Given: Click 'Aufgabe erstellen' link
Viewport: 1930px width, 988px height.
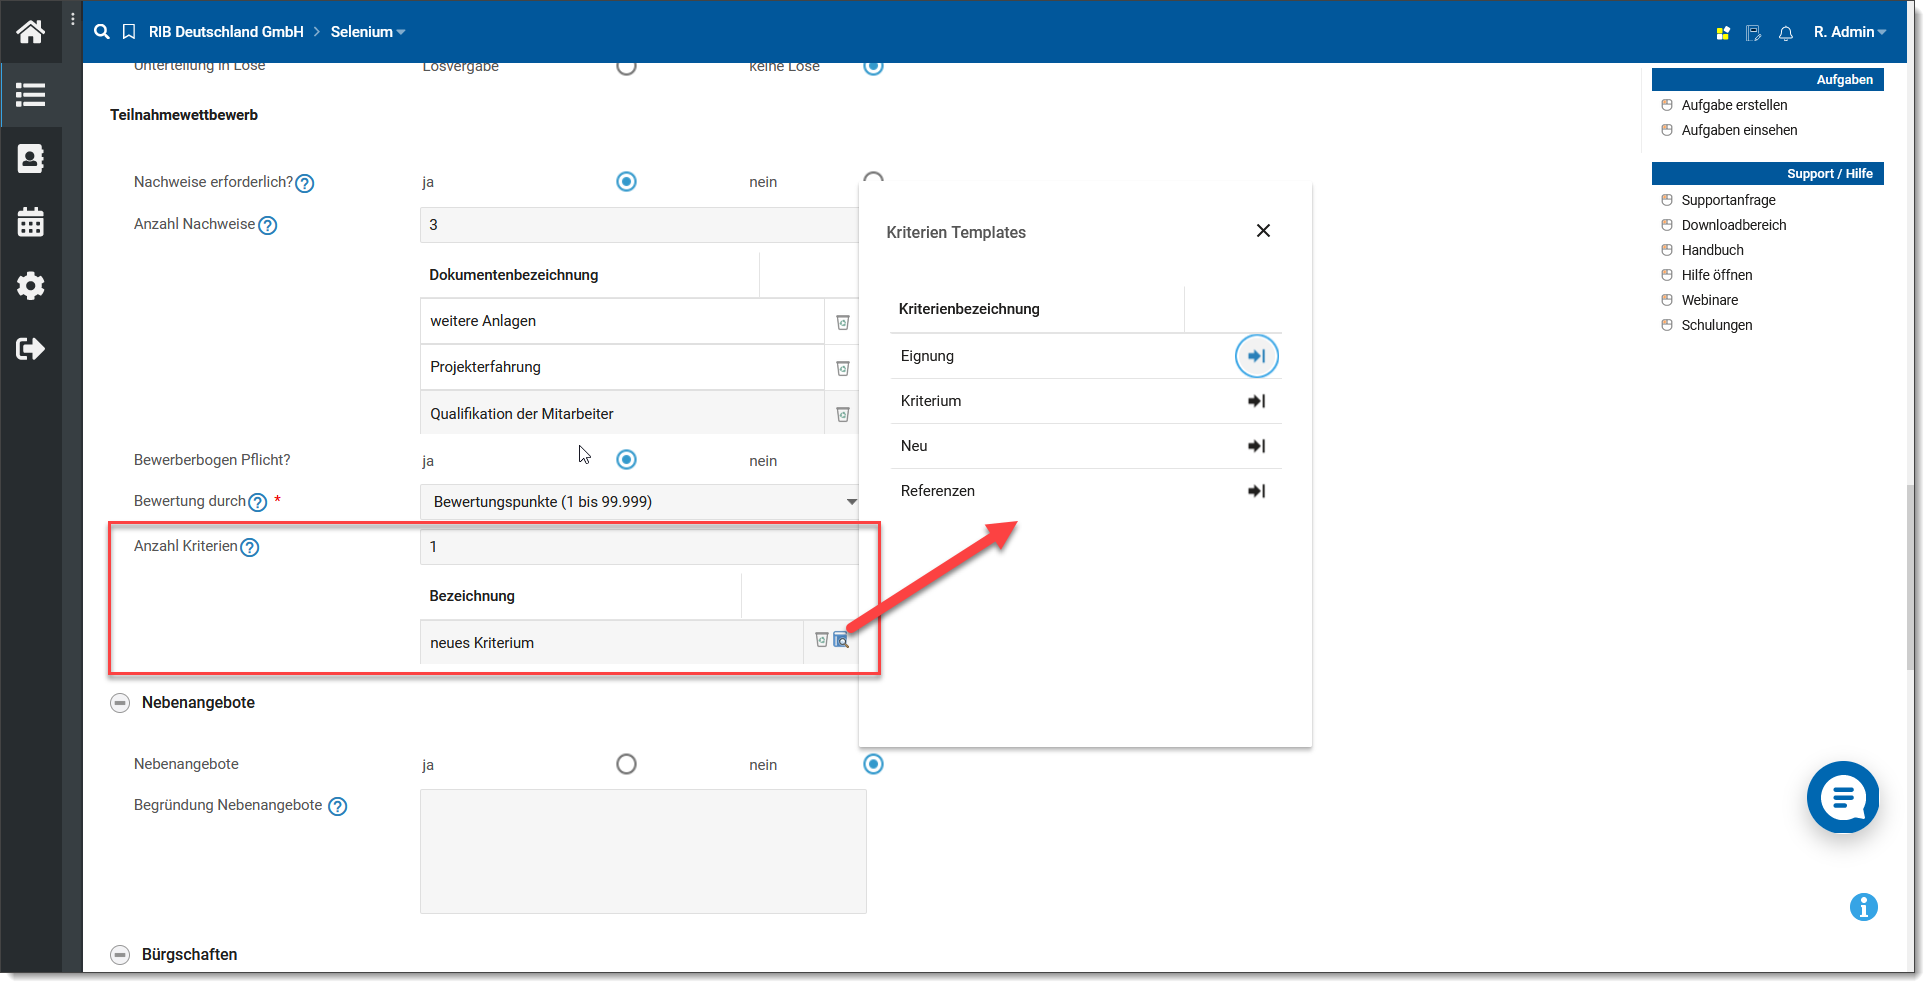Looking at the screenshot, I should point(1734,105).
